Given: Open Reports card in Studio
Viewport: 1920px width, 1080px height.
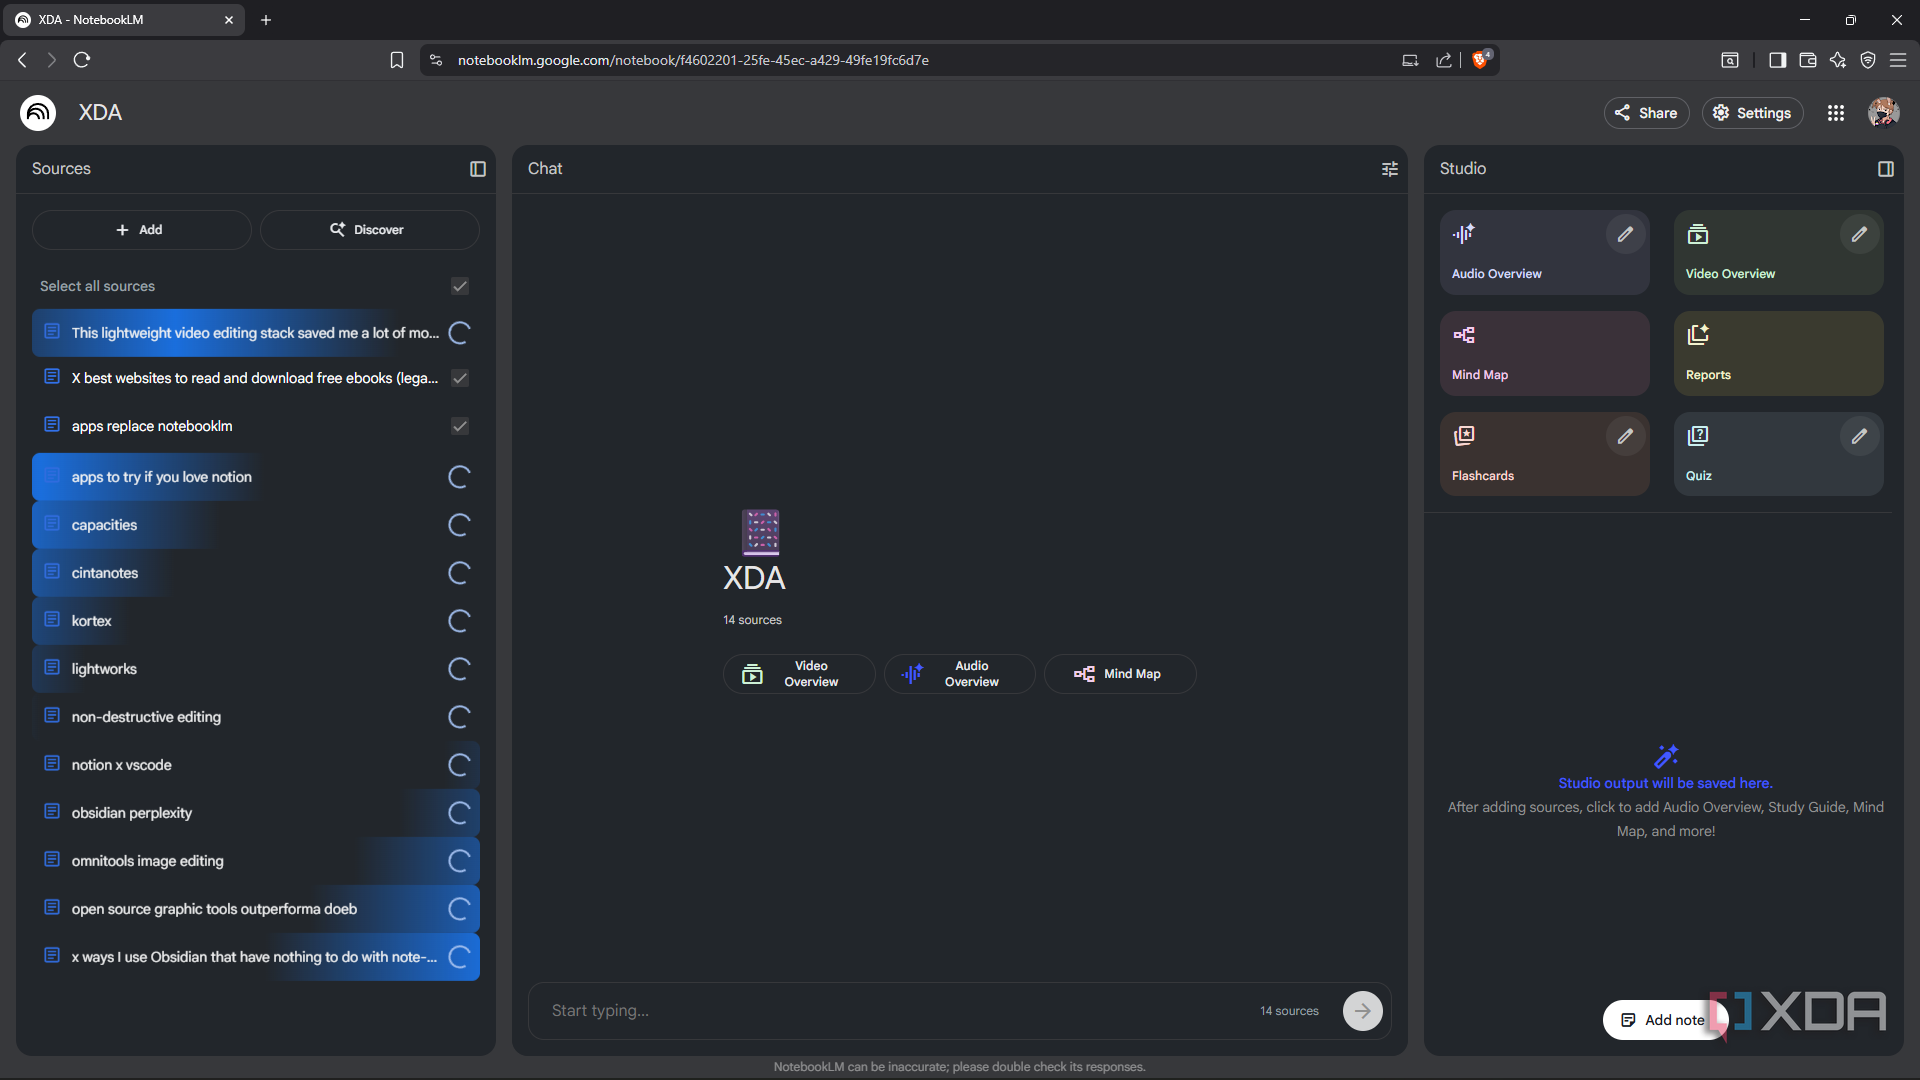Looking at the screenshot, I should (x=1778, y=353).
